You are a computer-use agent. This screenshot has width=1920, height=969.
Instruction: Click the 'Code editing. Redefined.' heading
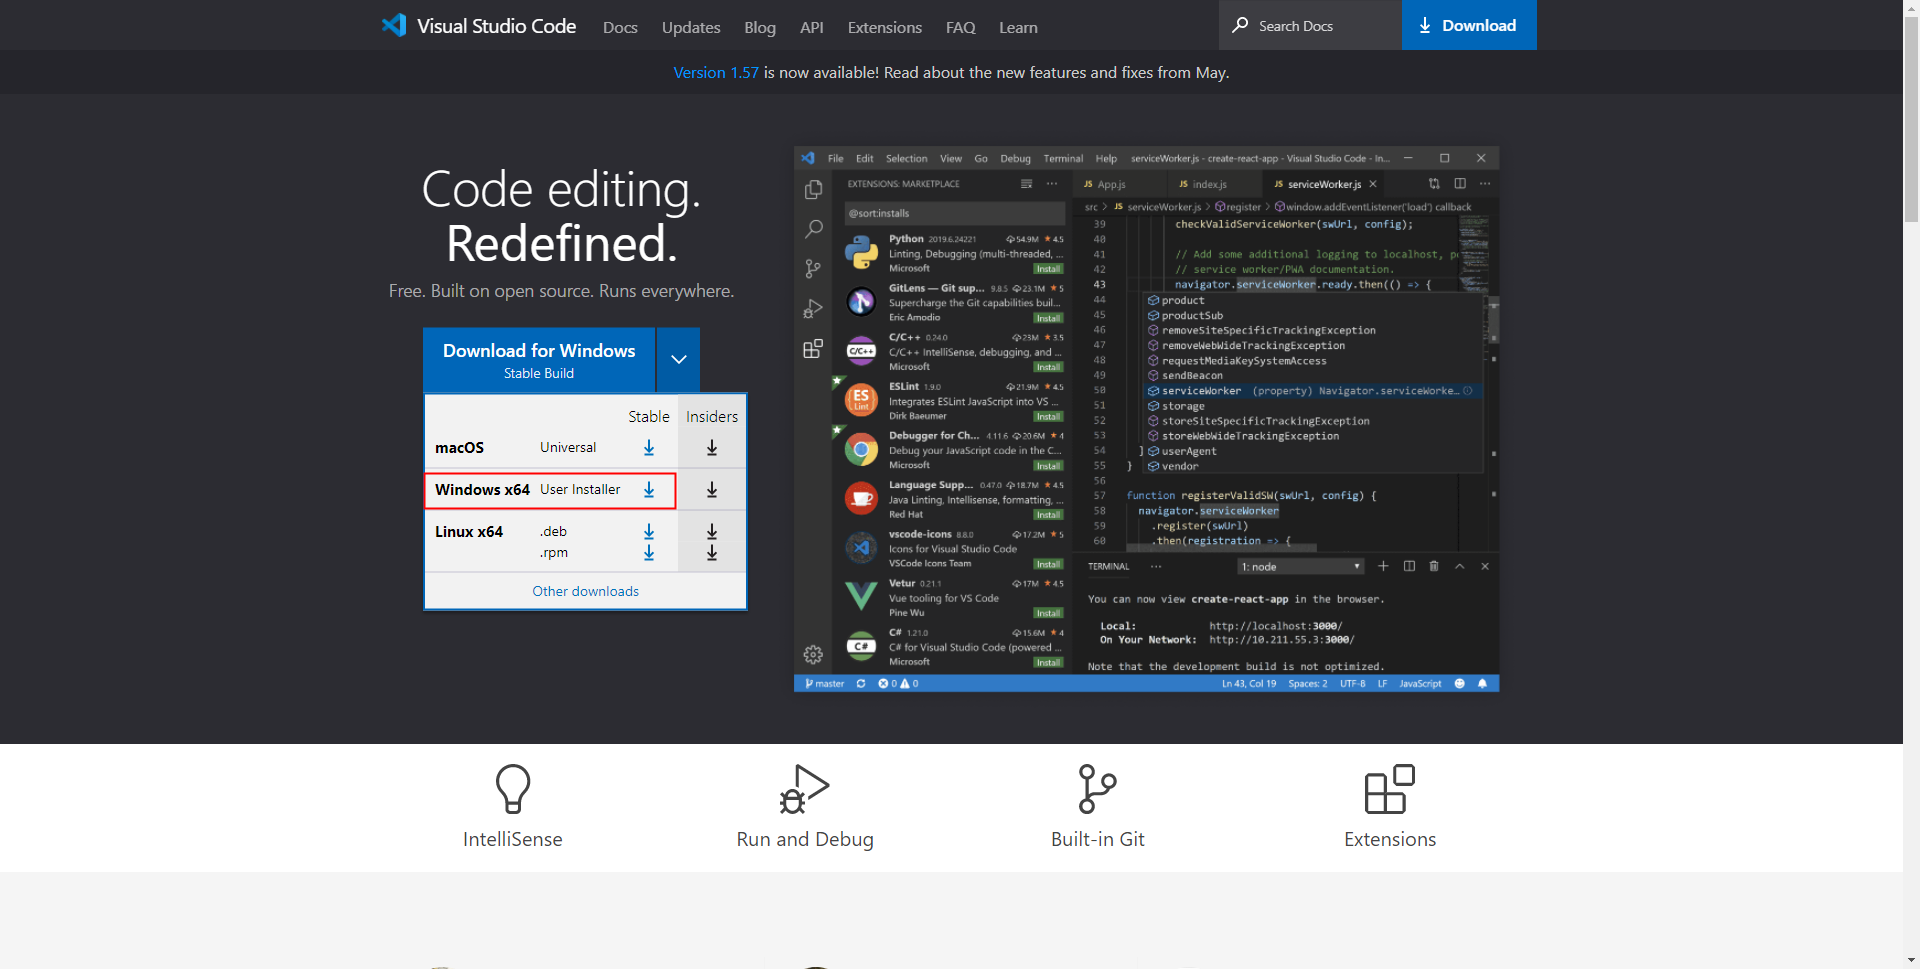561,216
